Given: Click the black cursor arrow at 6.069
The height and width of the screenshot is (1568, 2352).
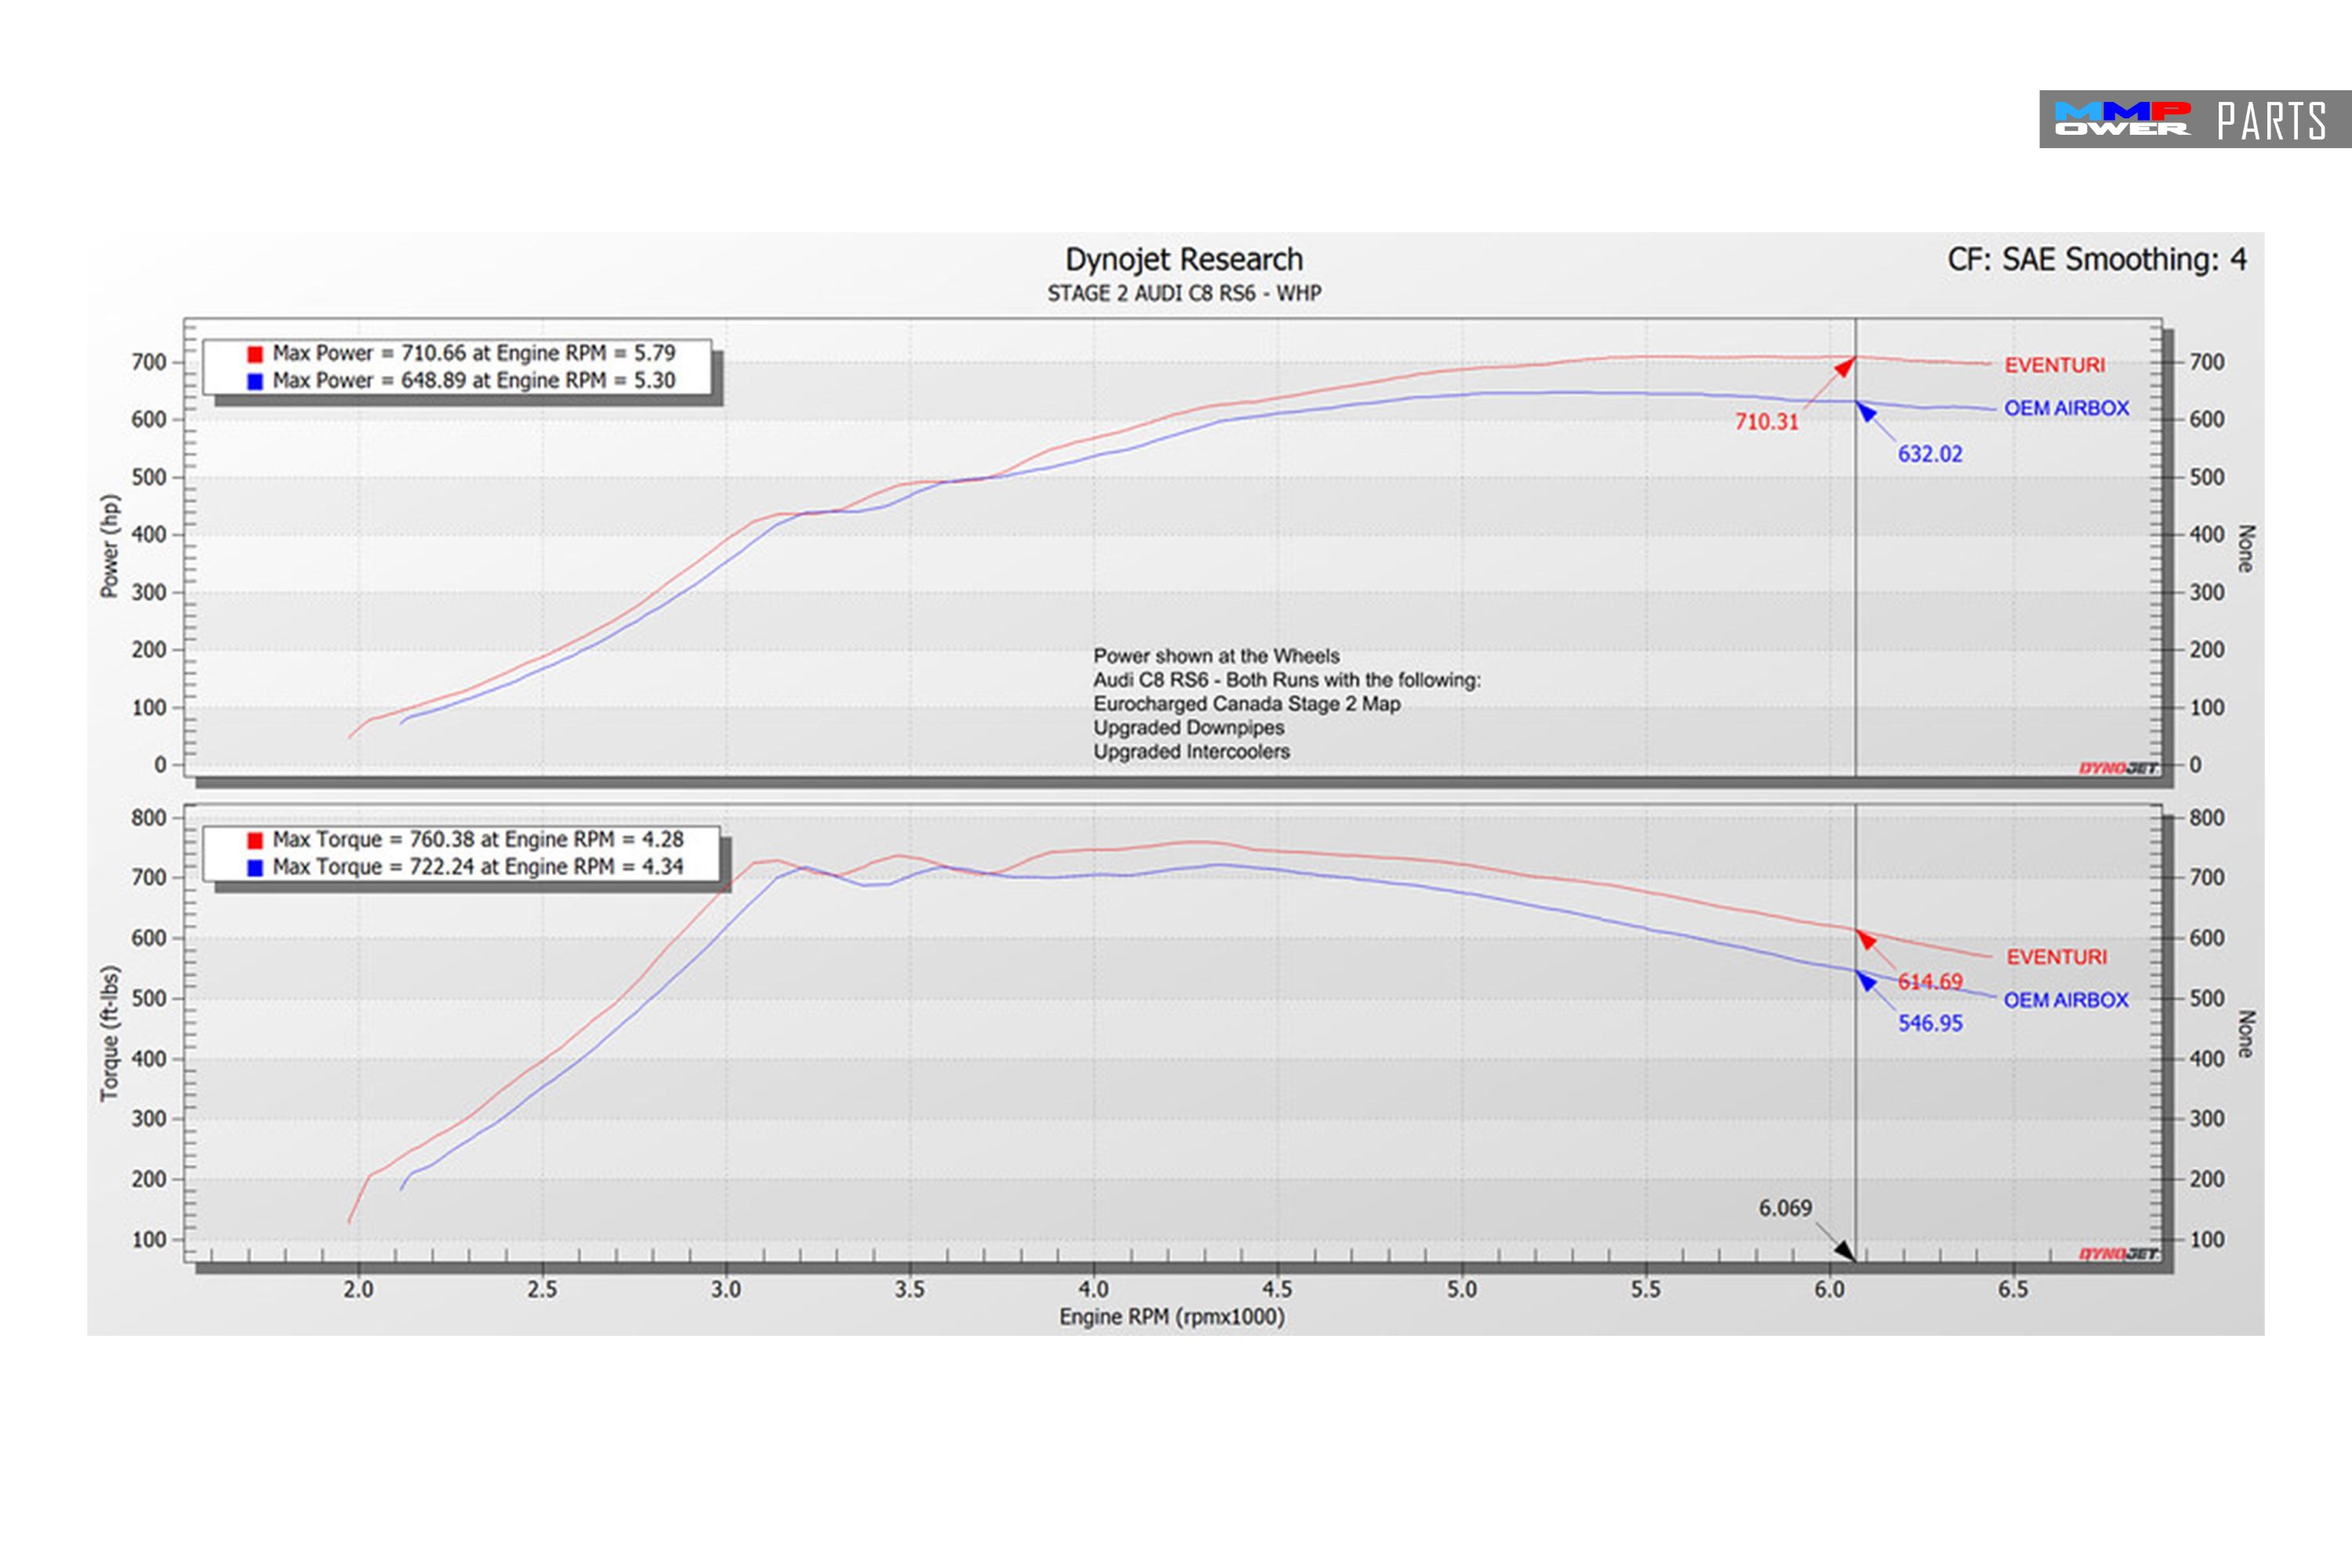Looking at the screenshot, I should click(x=1845, y=1252).
